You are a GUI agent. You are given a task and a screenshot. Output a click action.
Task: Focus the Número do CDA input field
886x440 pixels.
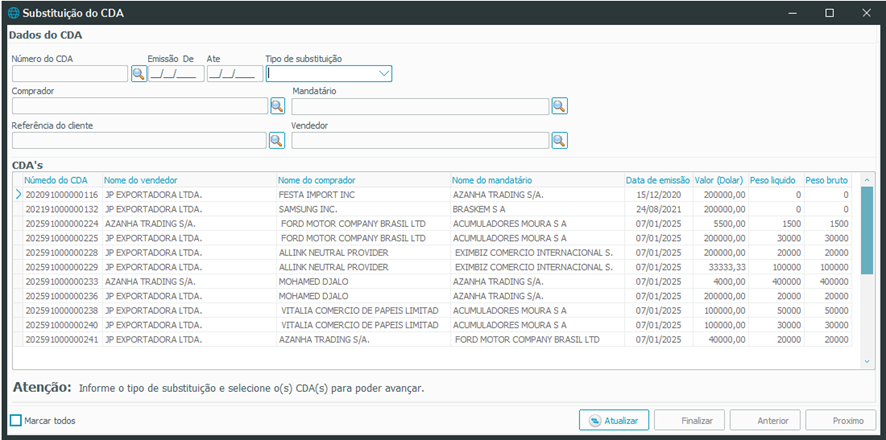coord(70,73)
